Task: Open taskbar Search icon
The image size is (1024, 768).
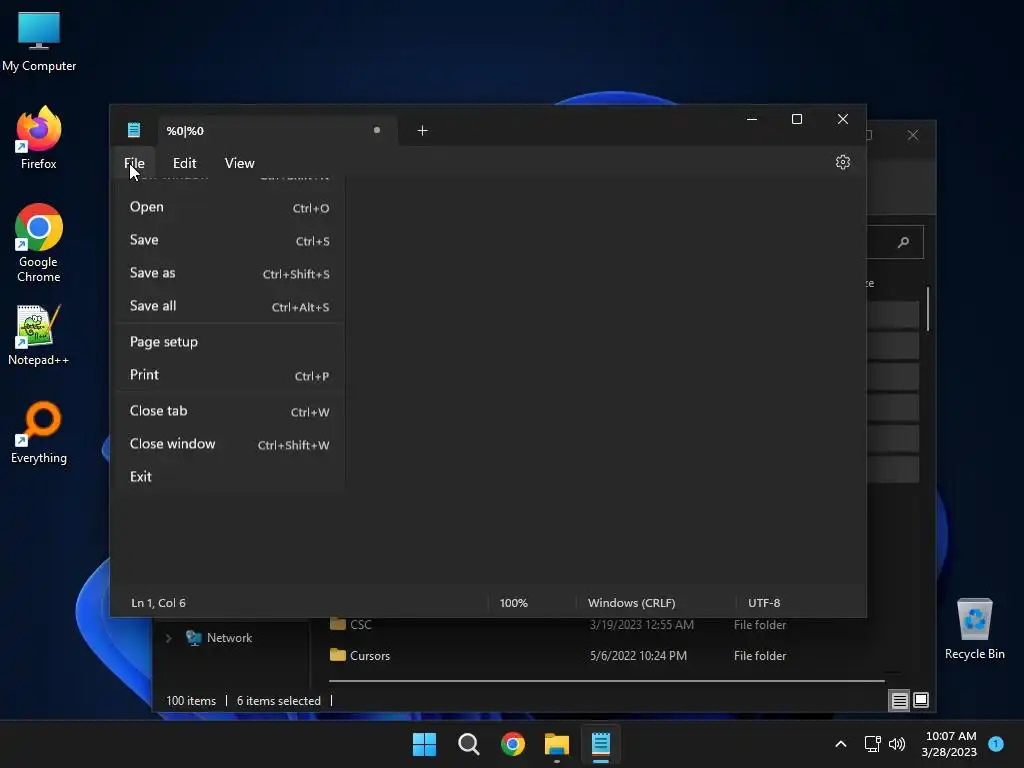Action: coord(468,744)
